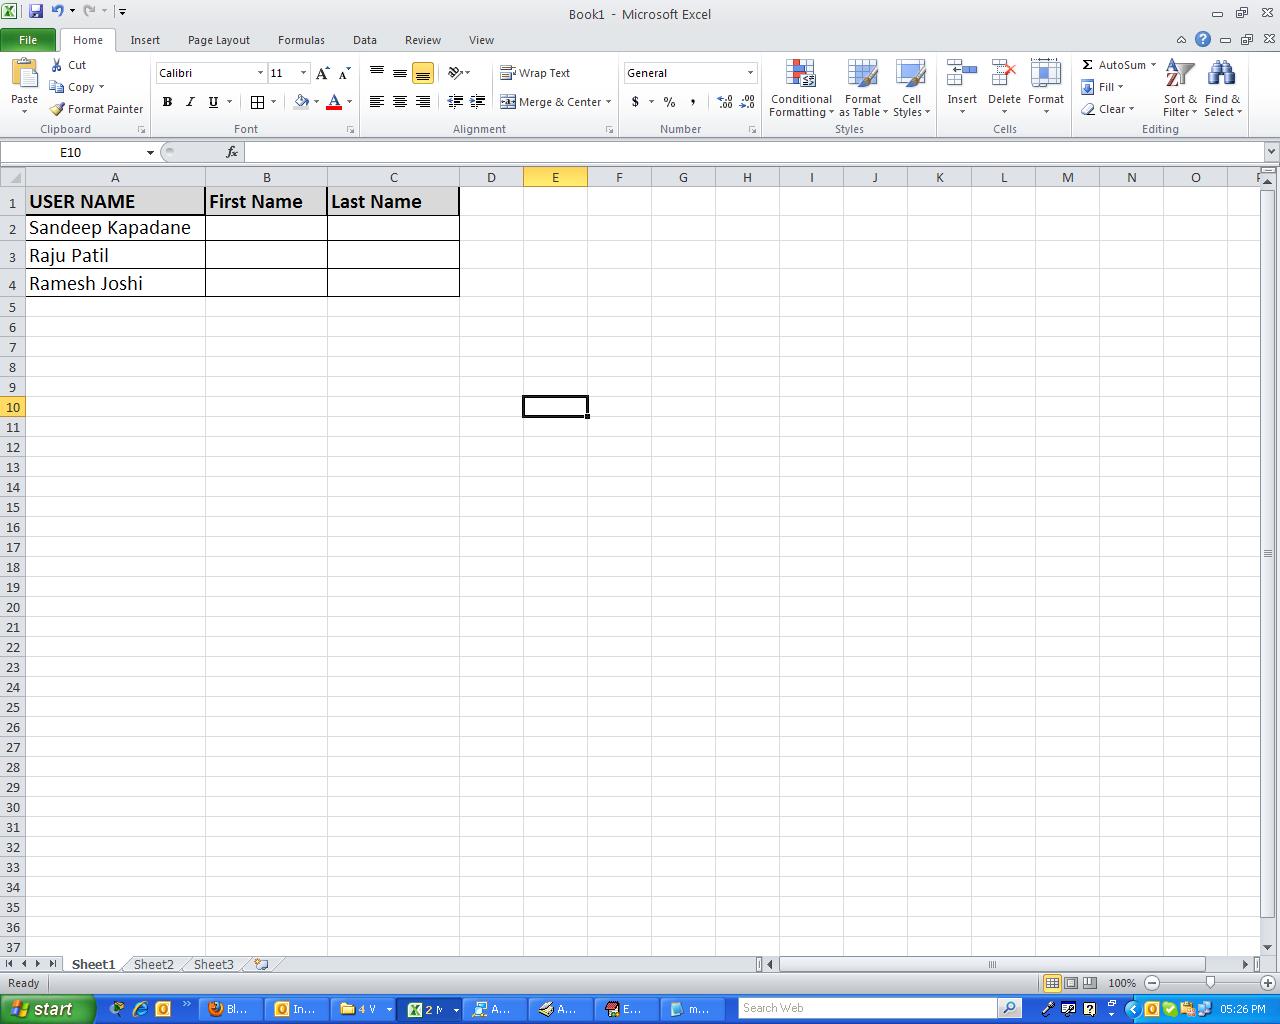The height and width of the screenshot is (1024, 1280).
Task: Save the workbook using the quick access disk icon
Action: pyautogui.click(x=36, y=11)
